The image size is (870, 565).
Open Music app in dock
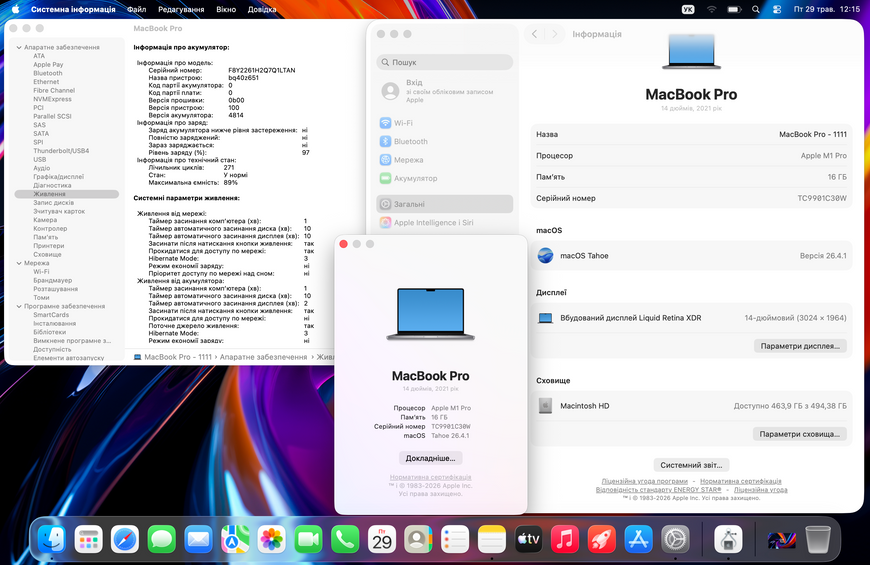pyautogui.click(x=565, y=539)
